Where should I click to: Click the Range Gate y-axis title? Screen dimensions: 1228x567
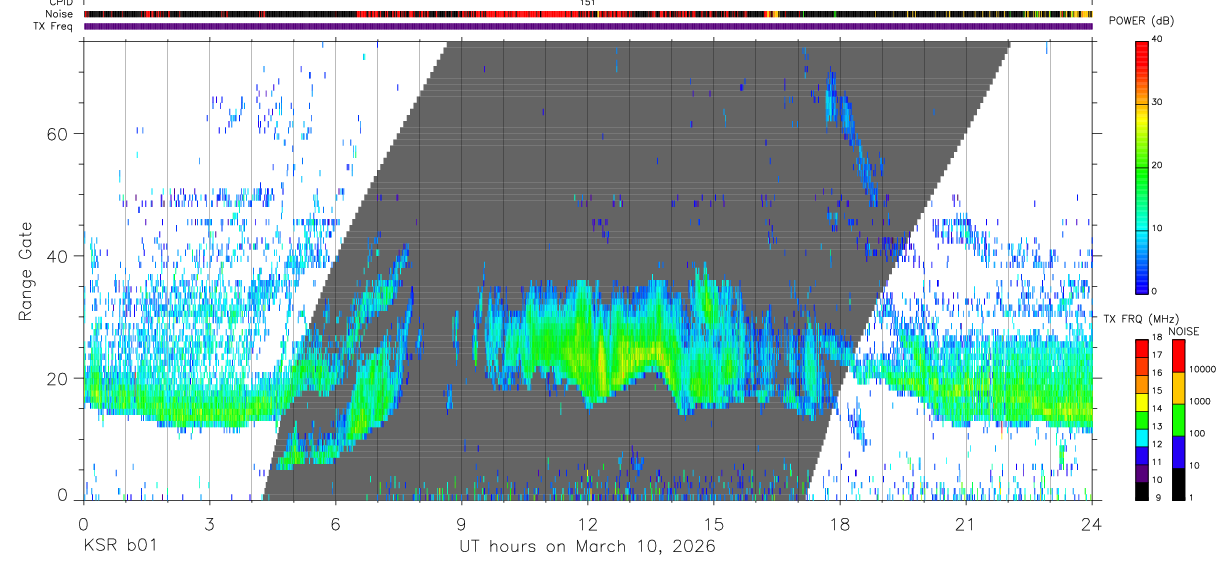coord(25,271)
